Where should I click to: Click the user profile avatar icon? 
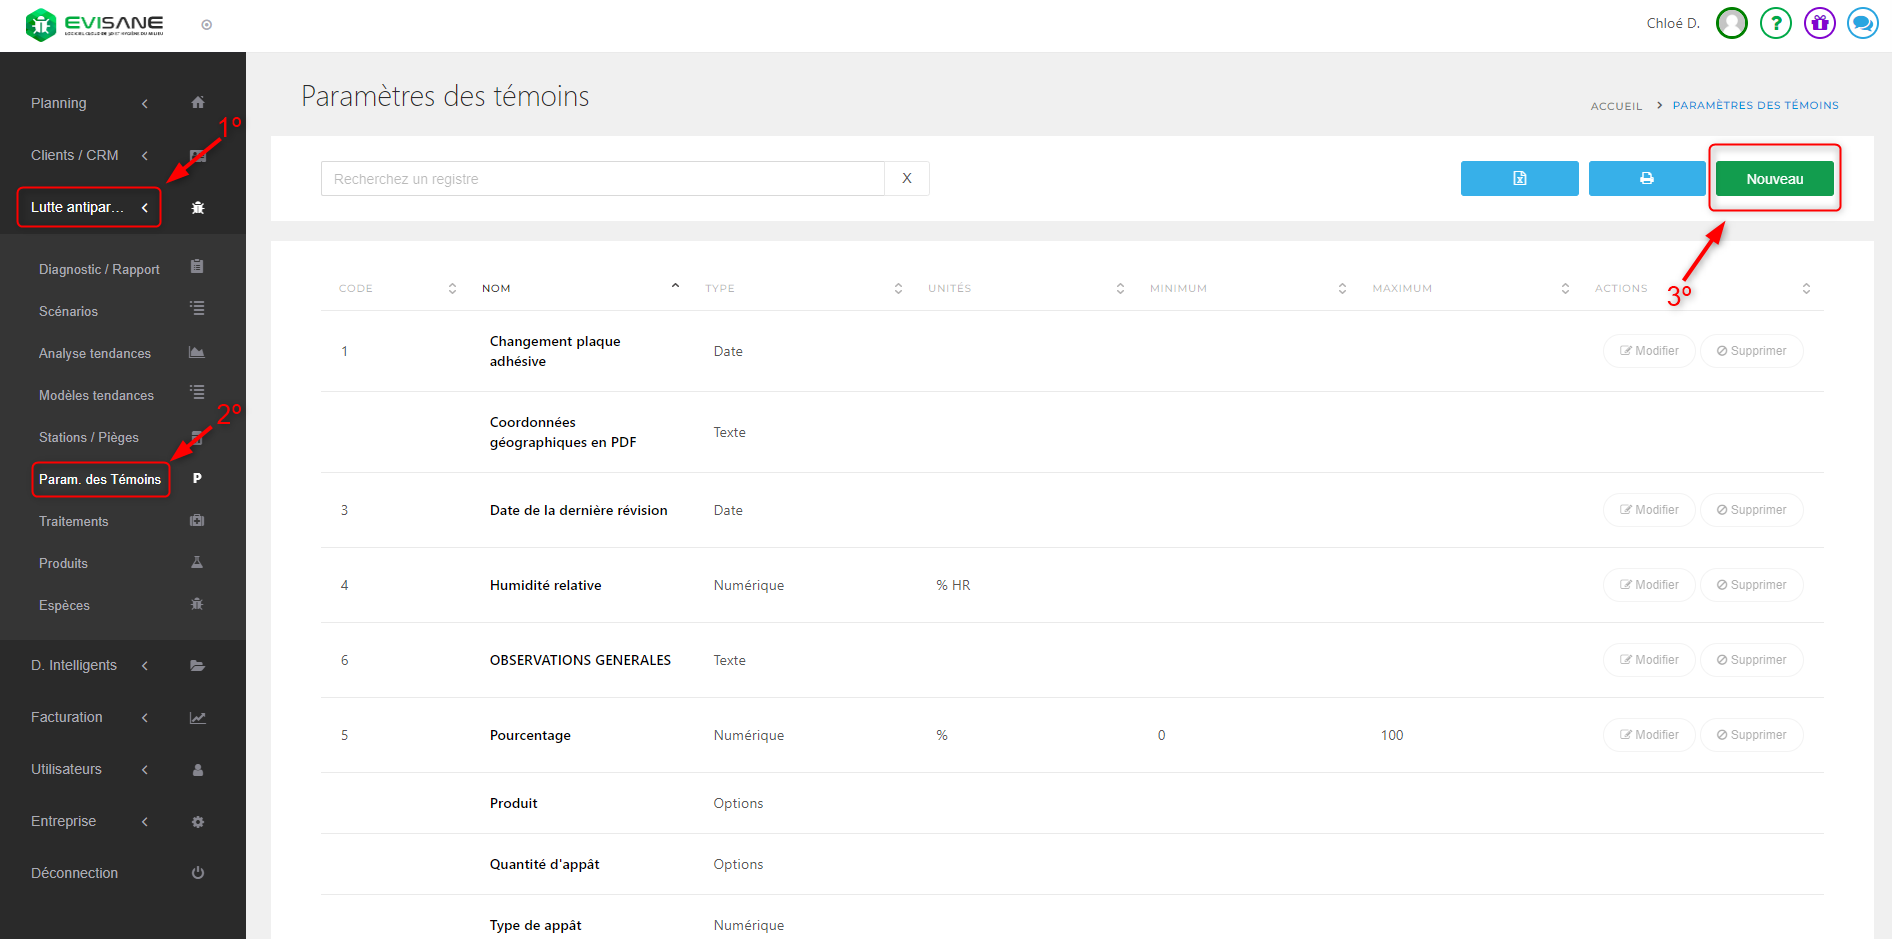coord(1731,23)
